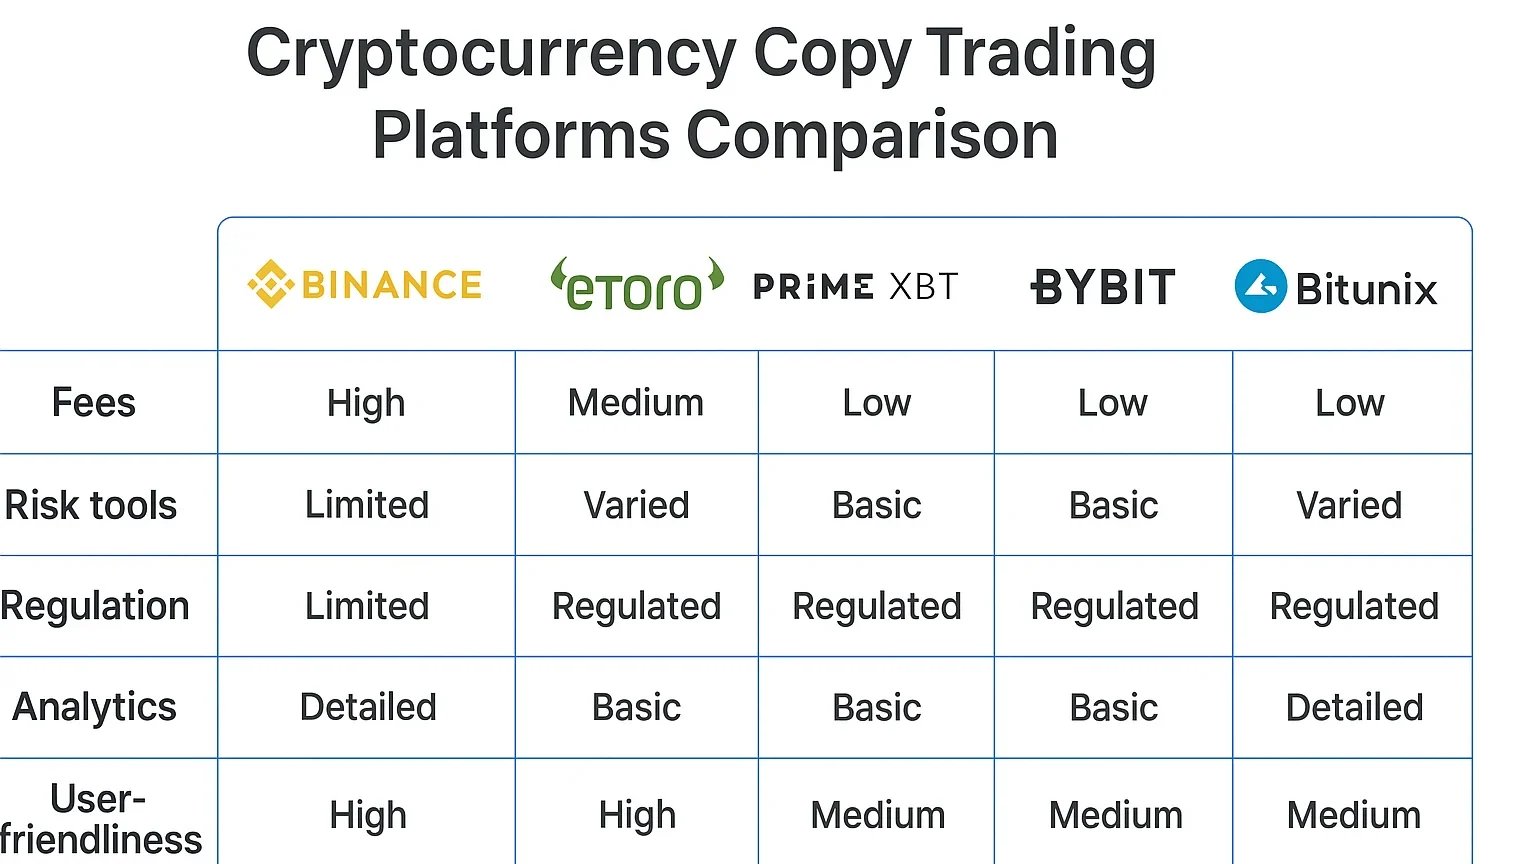This screenshot has width=1536, height=864.
Task: Select eToro's User-friendliness cell showing High
Action: 637,815
